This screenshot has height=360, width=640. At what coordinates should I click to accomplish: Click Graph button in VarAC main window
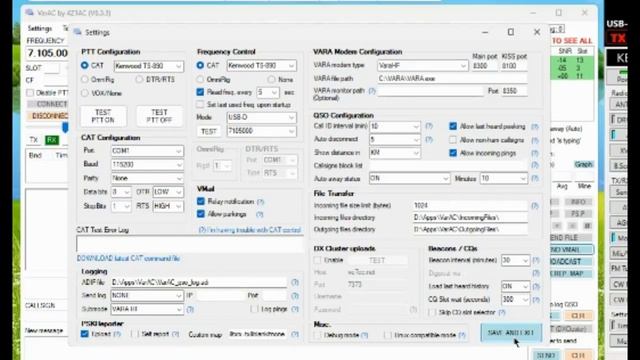click(583, 164)
